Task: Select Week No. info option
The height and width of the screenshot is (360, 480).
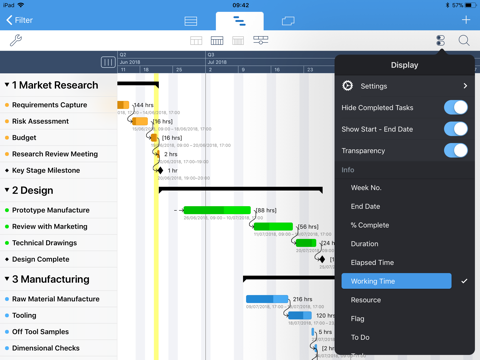Action: point(366,188)
